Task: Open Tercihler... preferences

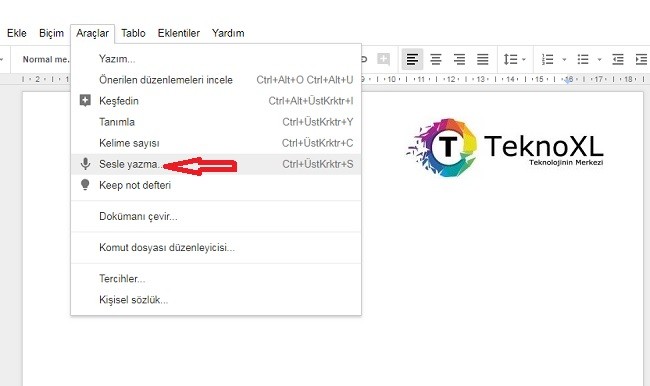Action: click(216, 279)
